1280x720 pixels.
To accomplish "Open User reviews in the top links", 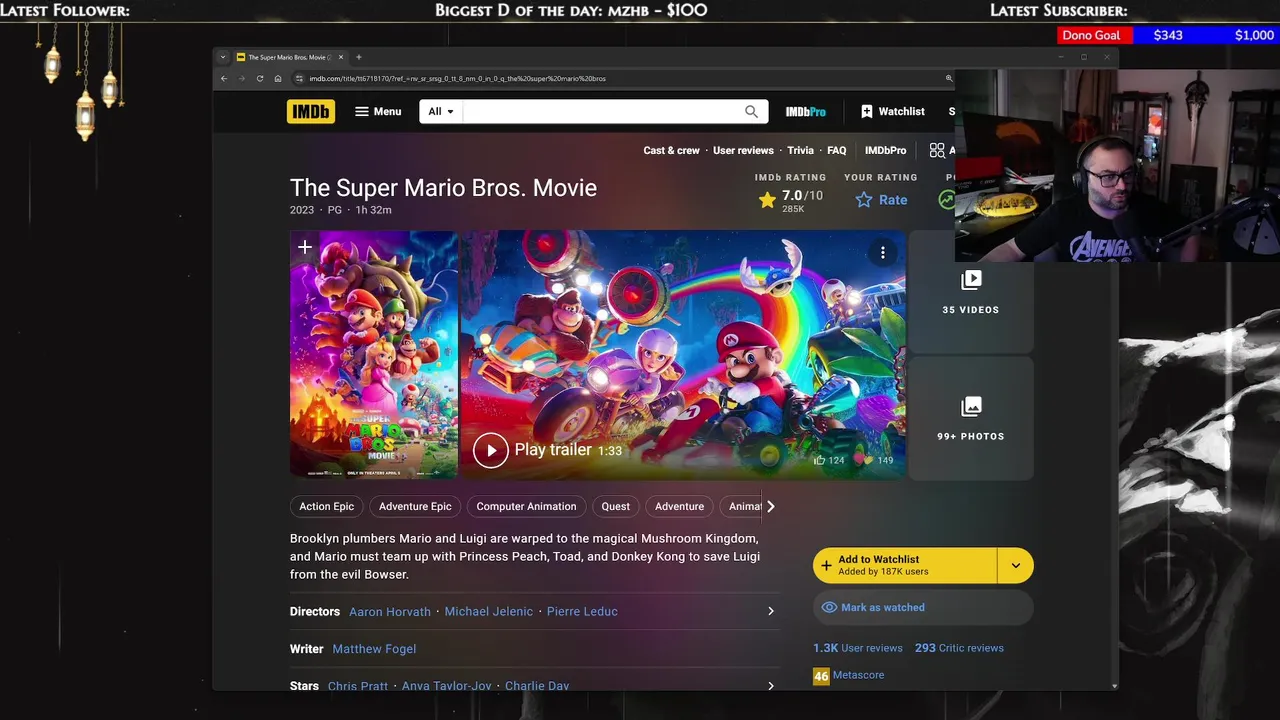I will [743, 150].
